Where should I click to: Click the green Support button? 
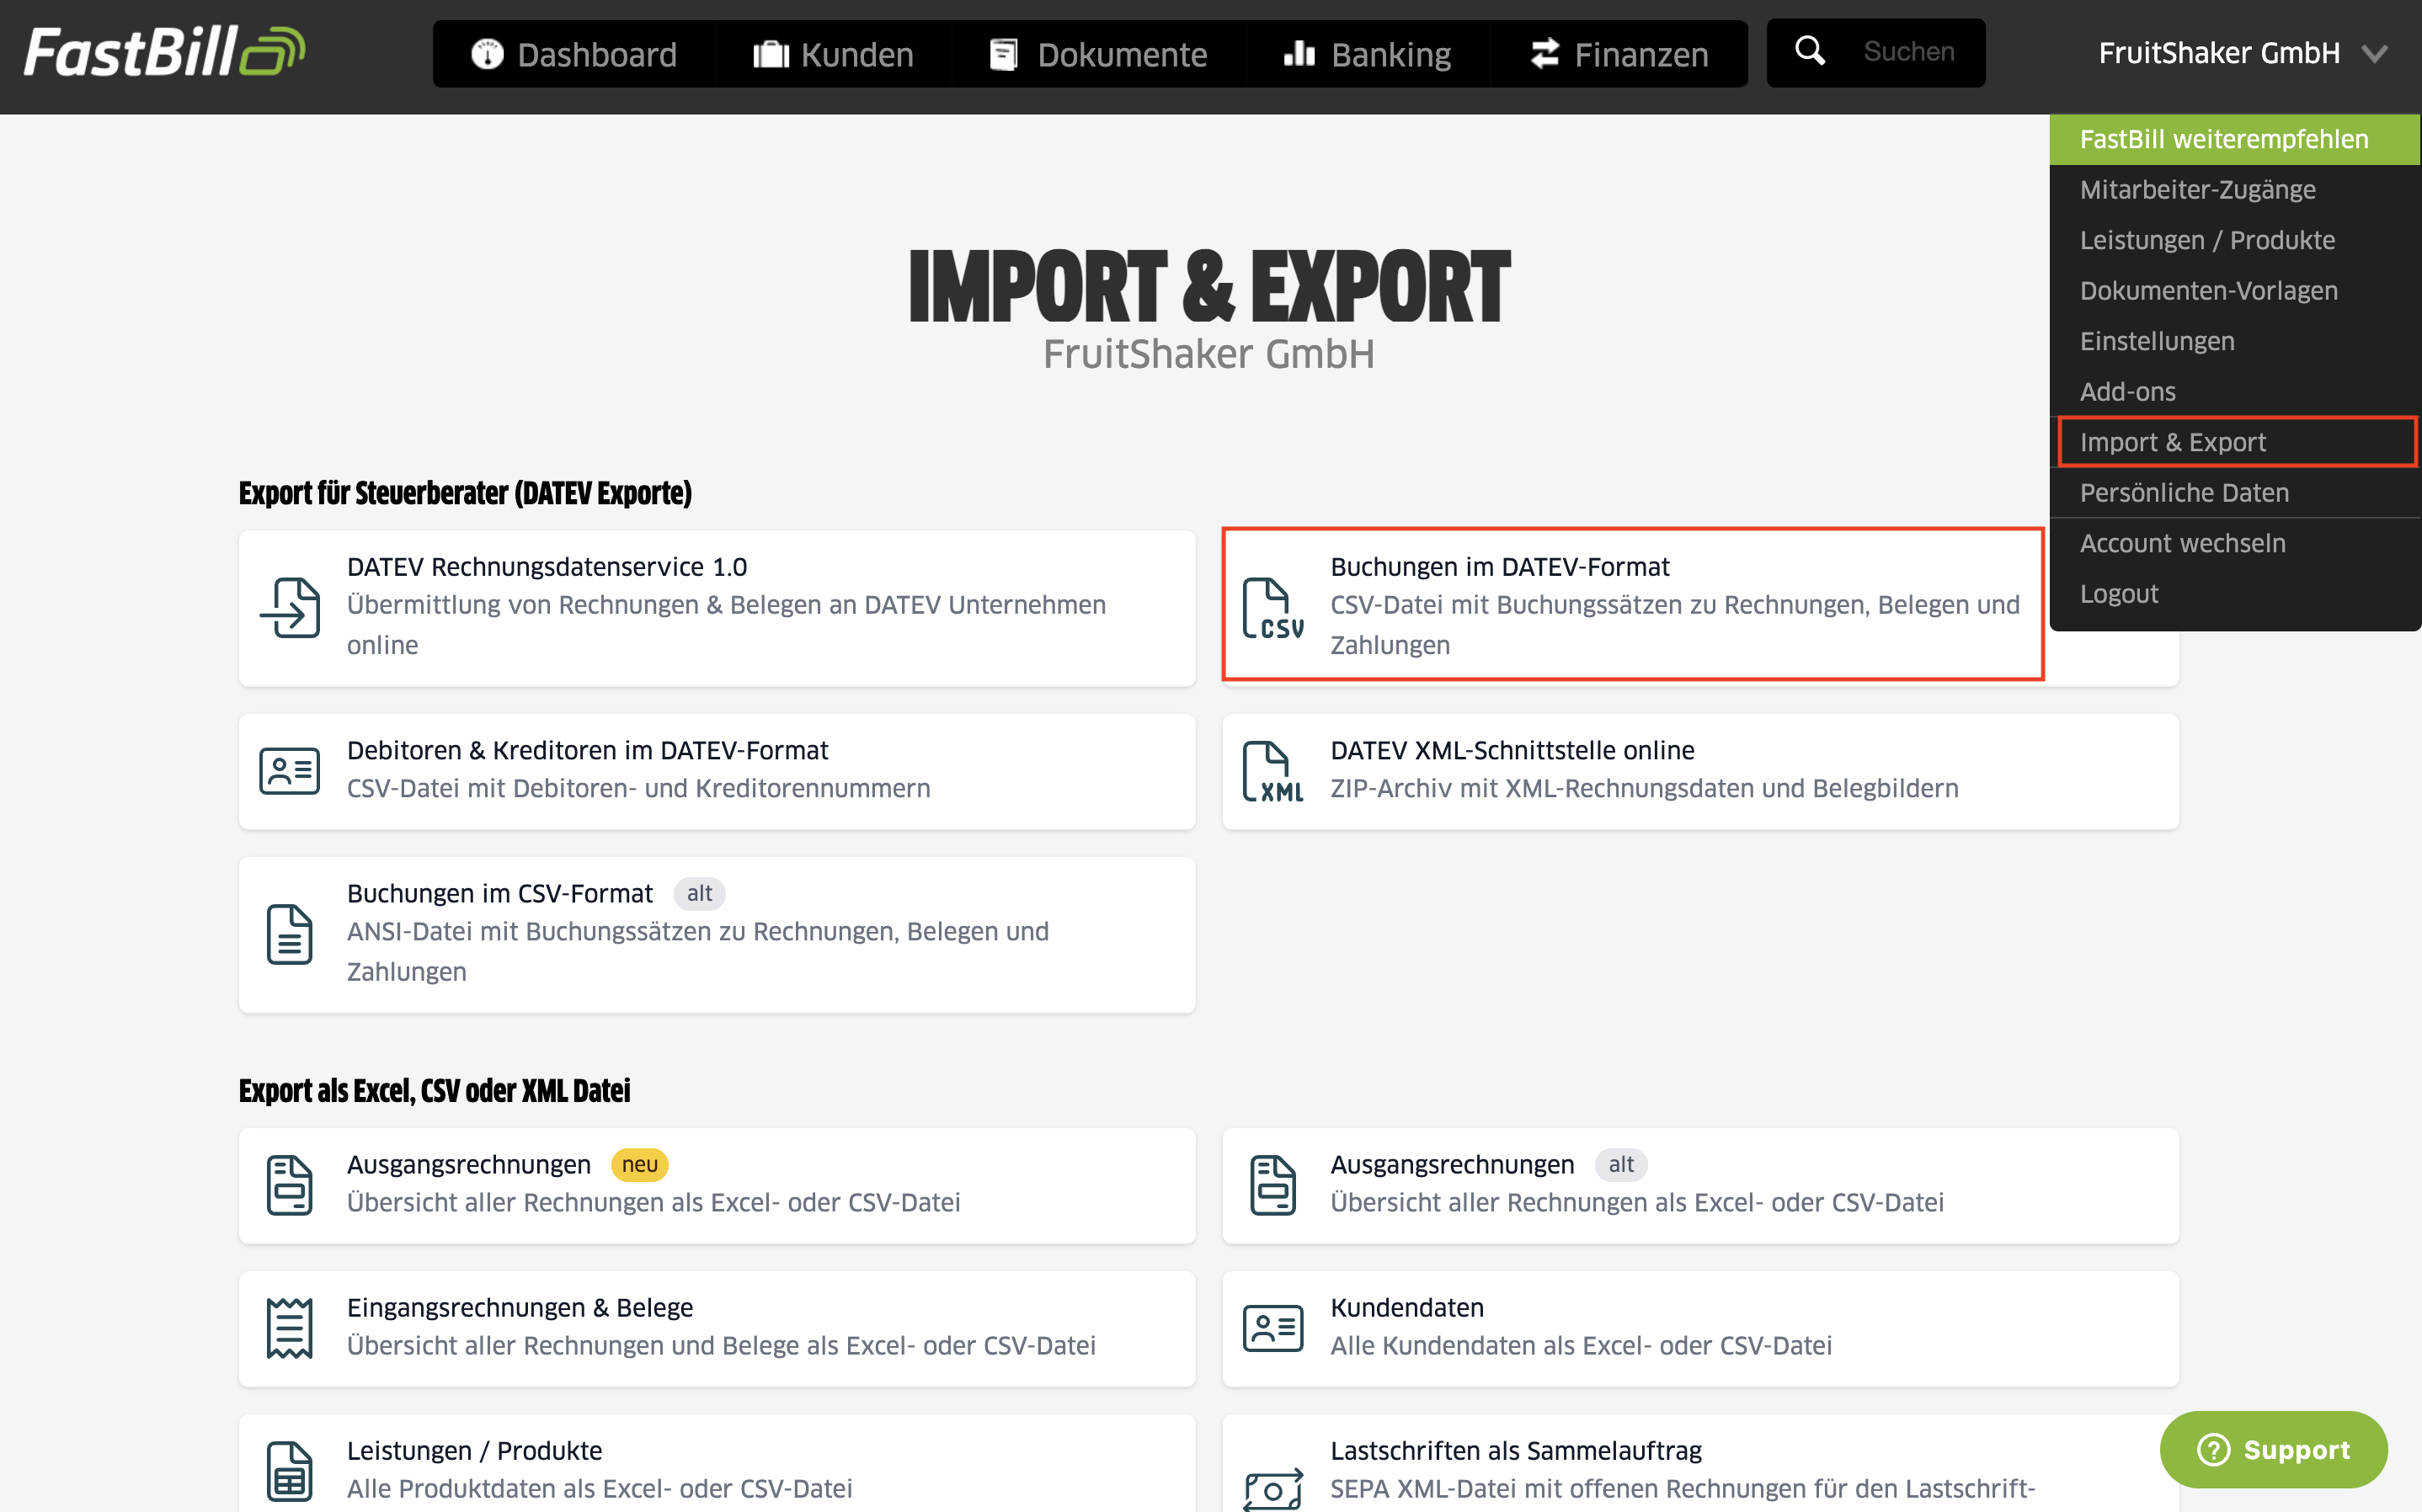(2273, 1449)
